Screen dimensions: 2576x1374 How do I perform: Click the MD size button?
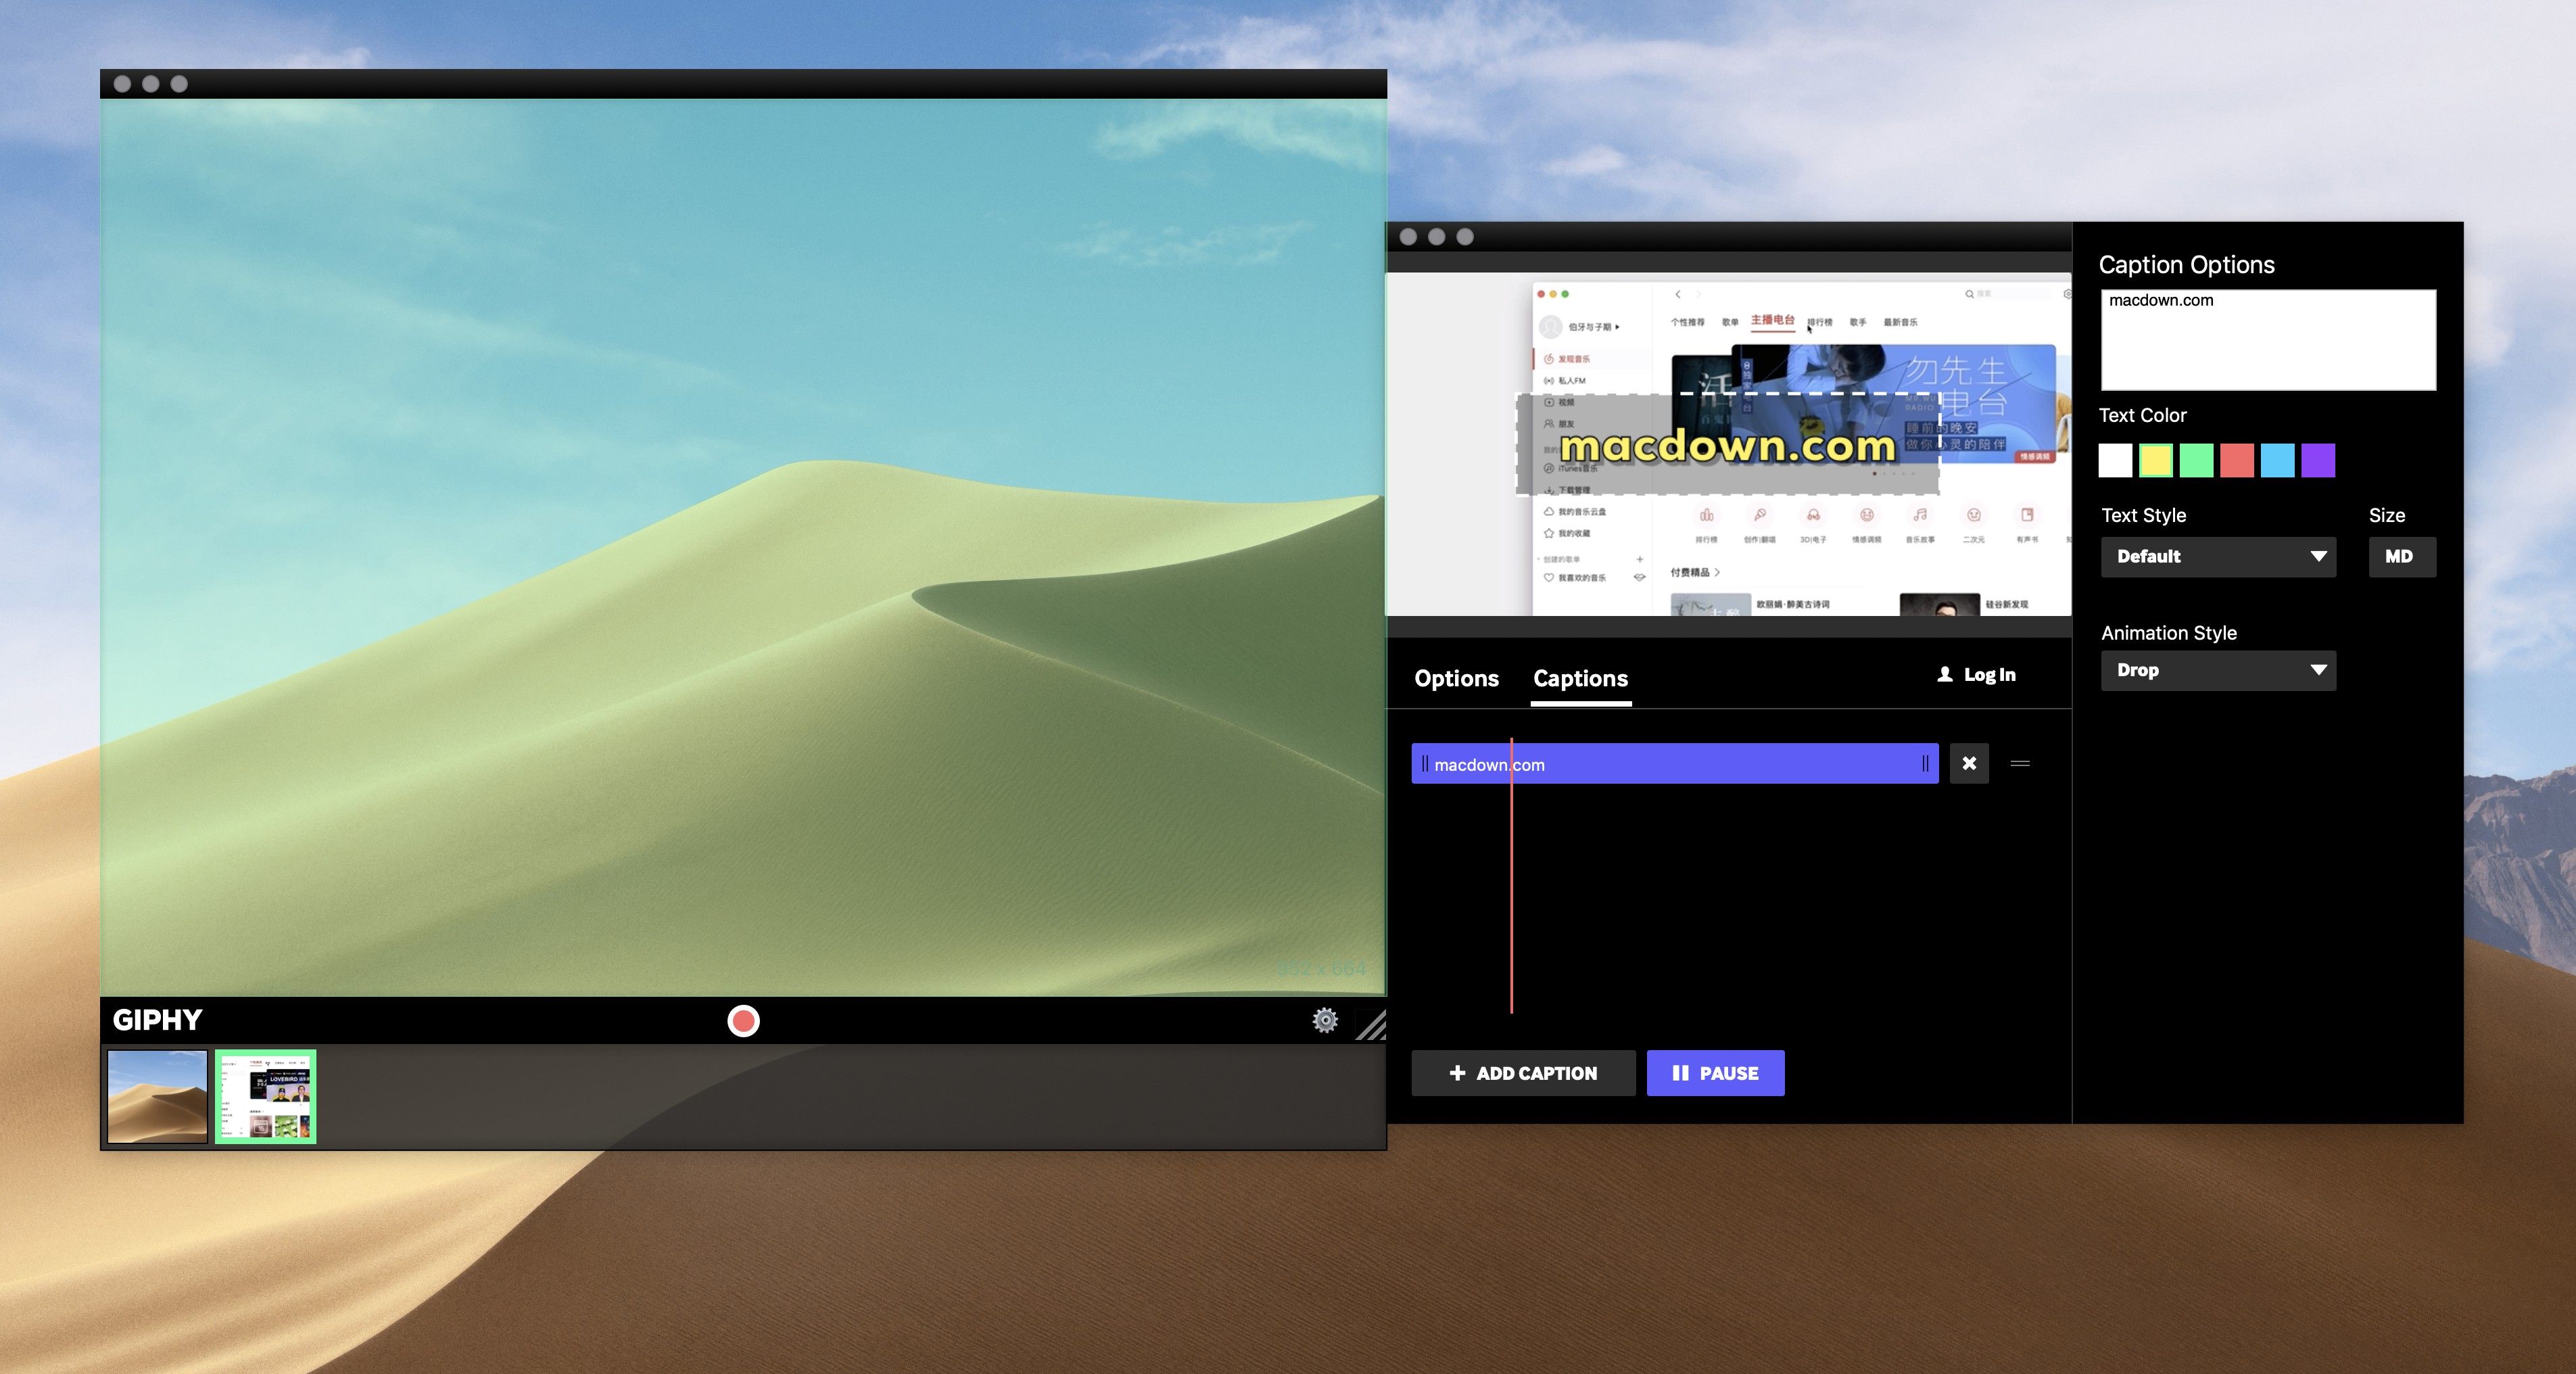click(x=2401, y=557)
